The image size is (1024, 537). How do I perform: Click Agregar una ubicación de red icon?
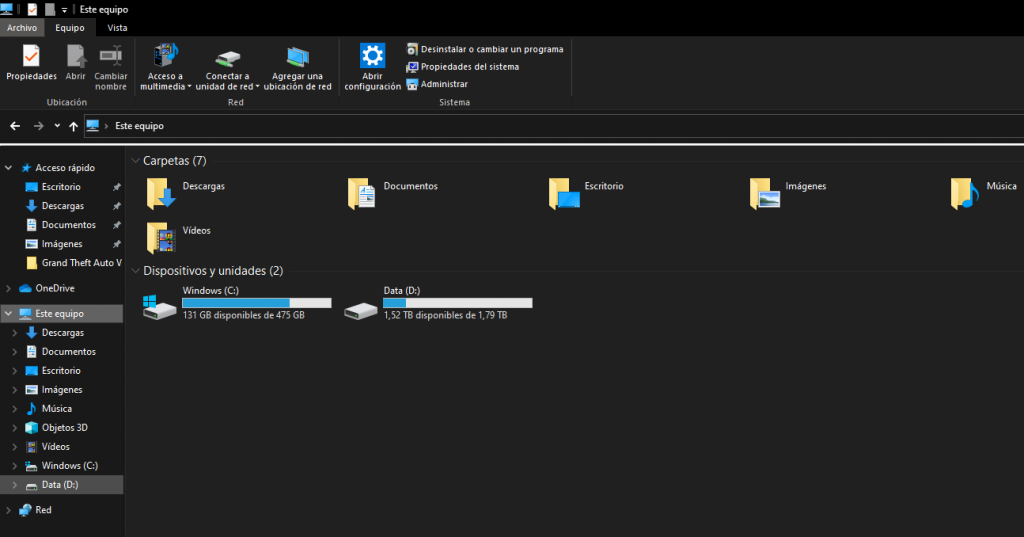click(297, 57)
